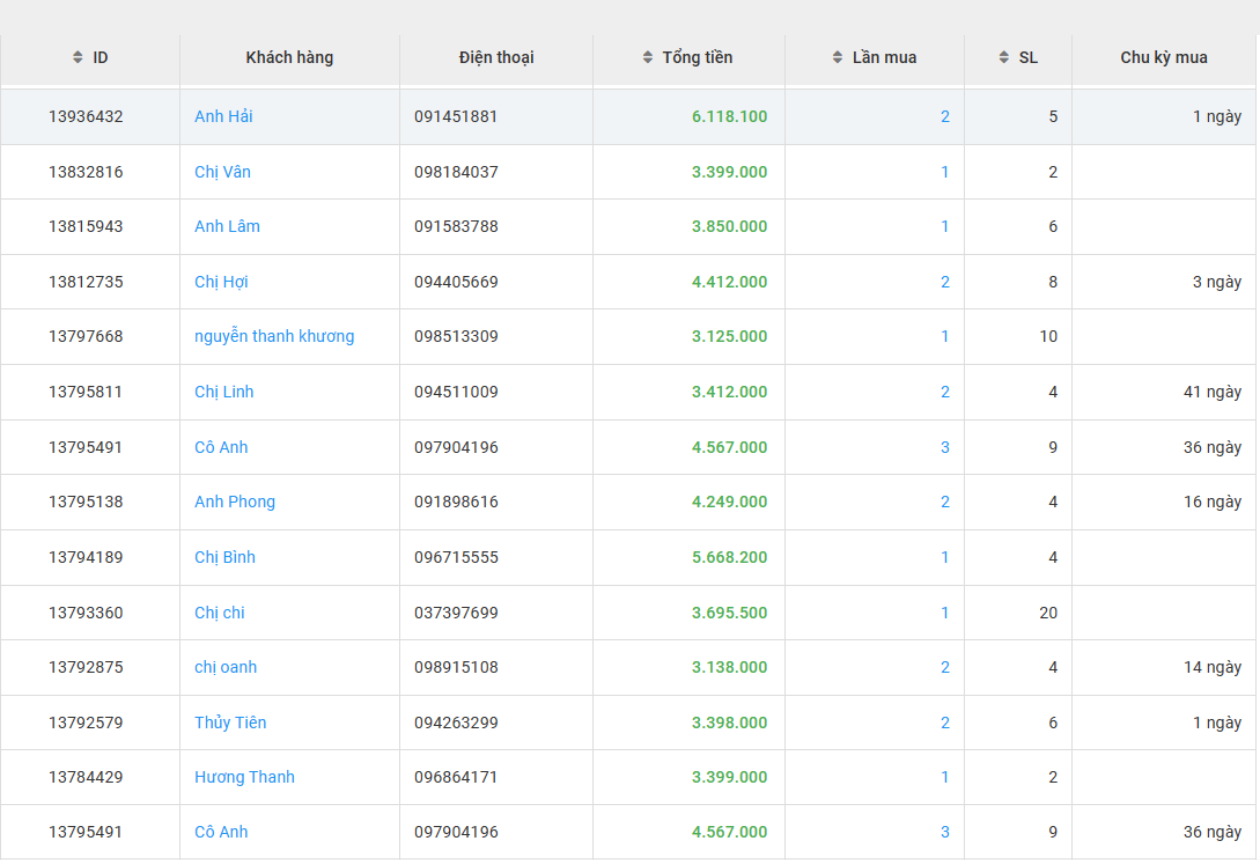Image resolution: width=1260 pixels, height=860 pixels.
Task: Open the Thủy Tiên customer link
Action: 230,723
